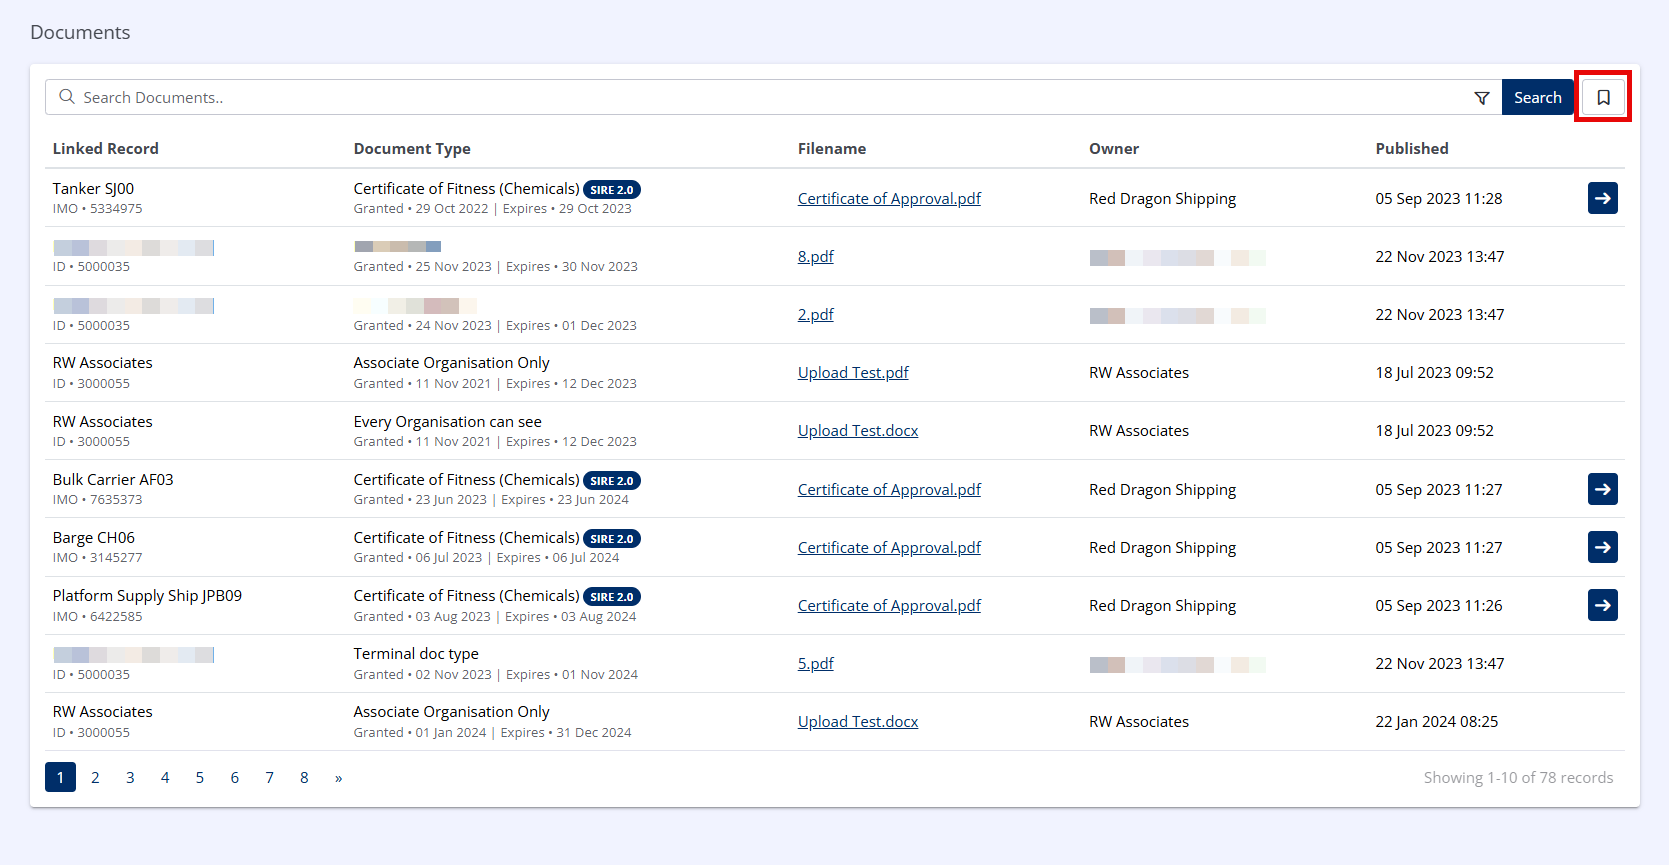
Task: Open the 8.pdf file link
Action: 815,257
